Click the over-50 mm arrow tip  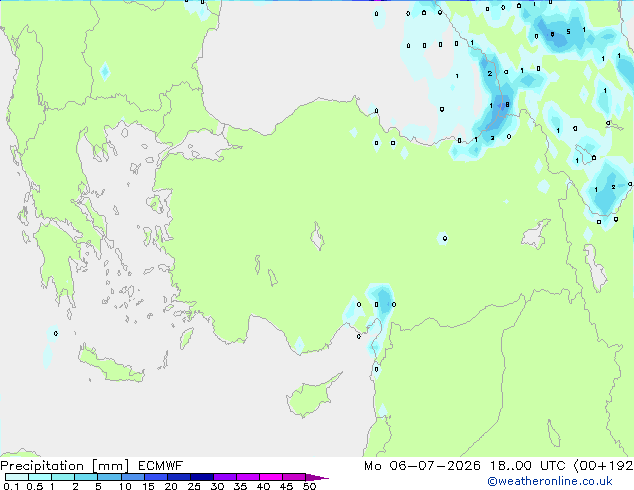pos(317,477)
